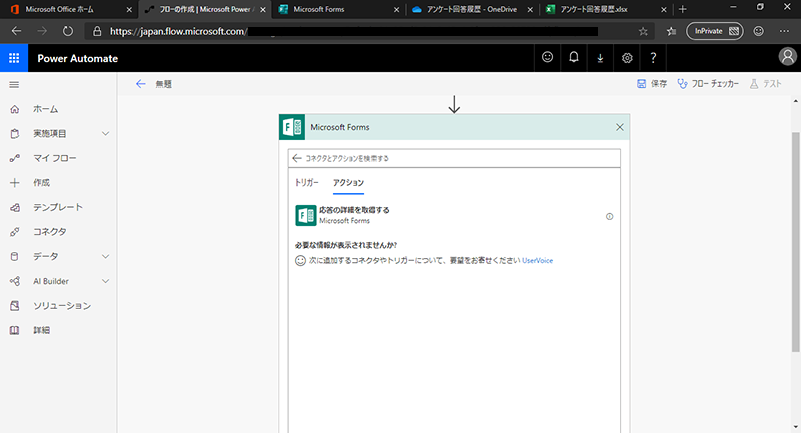Open the user account avatar
The image size is (801, 433).
click(787, 57)
